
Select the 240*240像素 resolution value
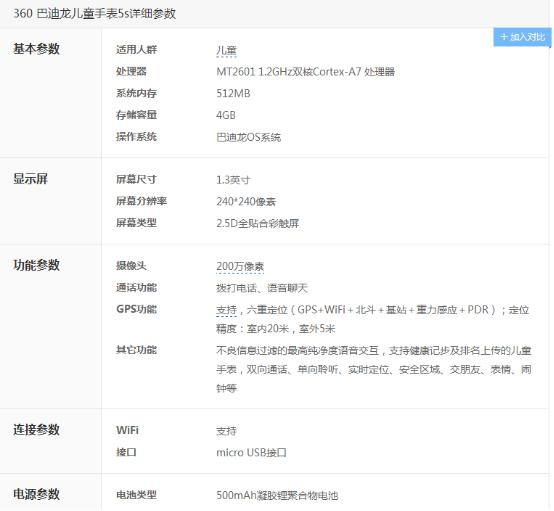[246, 201]
